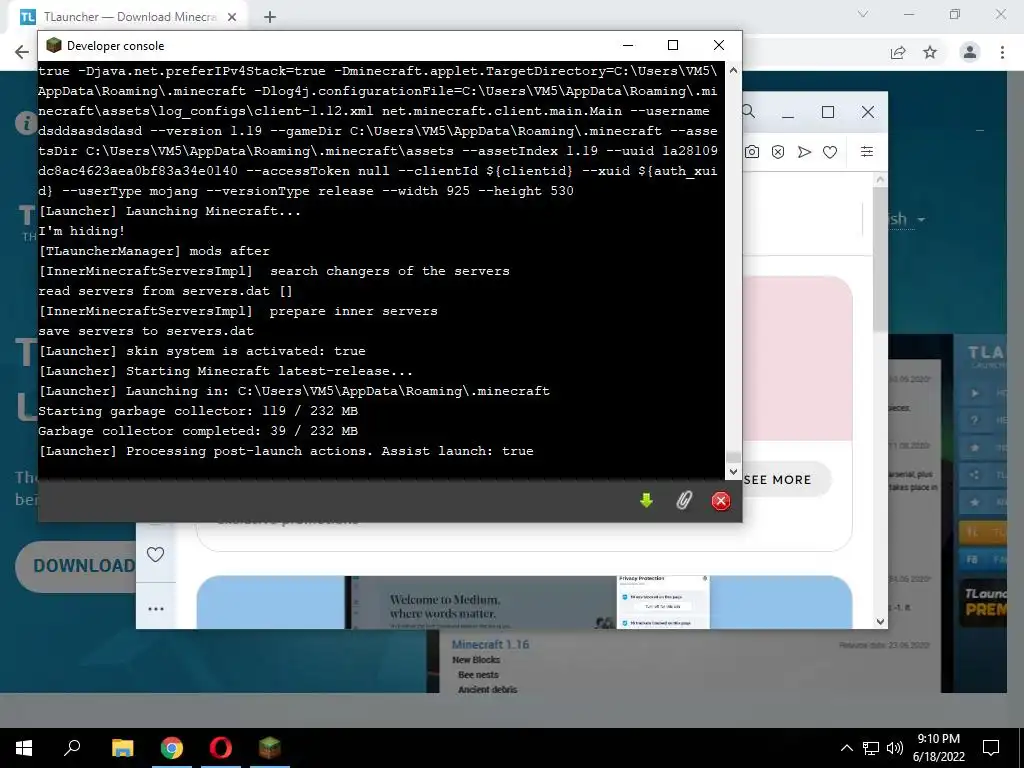The image size is (1024, 768).
Task: Click the red X kill button in Developer console
Action: 720,501
